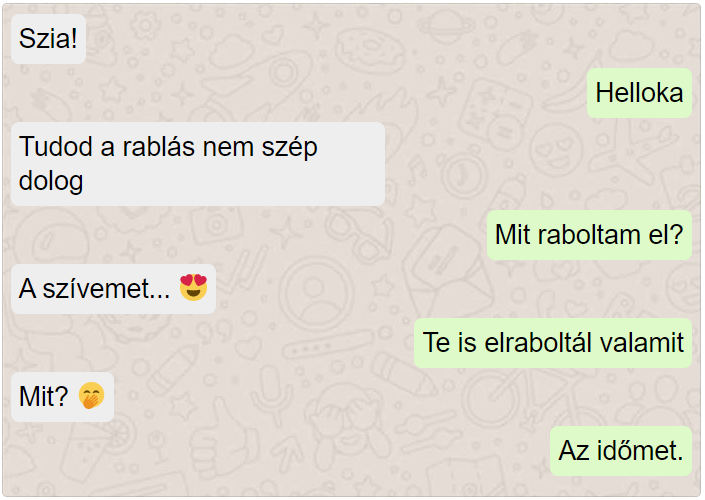Click the "A szívemet..." text in the gray bubble
705x500 pixels.
(x=94, y=288)
